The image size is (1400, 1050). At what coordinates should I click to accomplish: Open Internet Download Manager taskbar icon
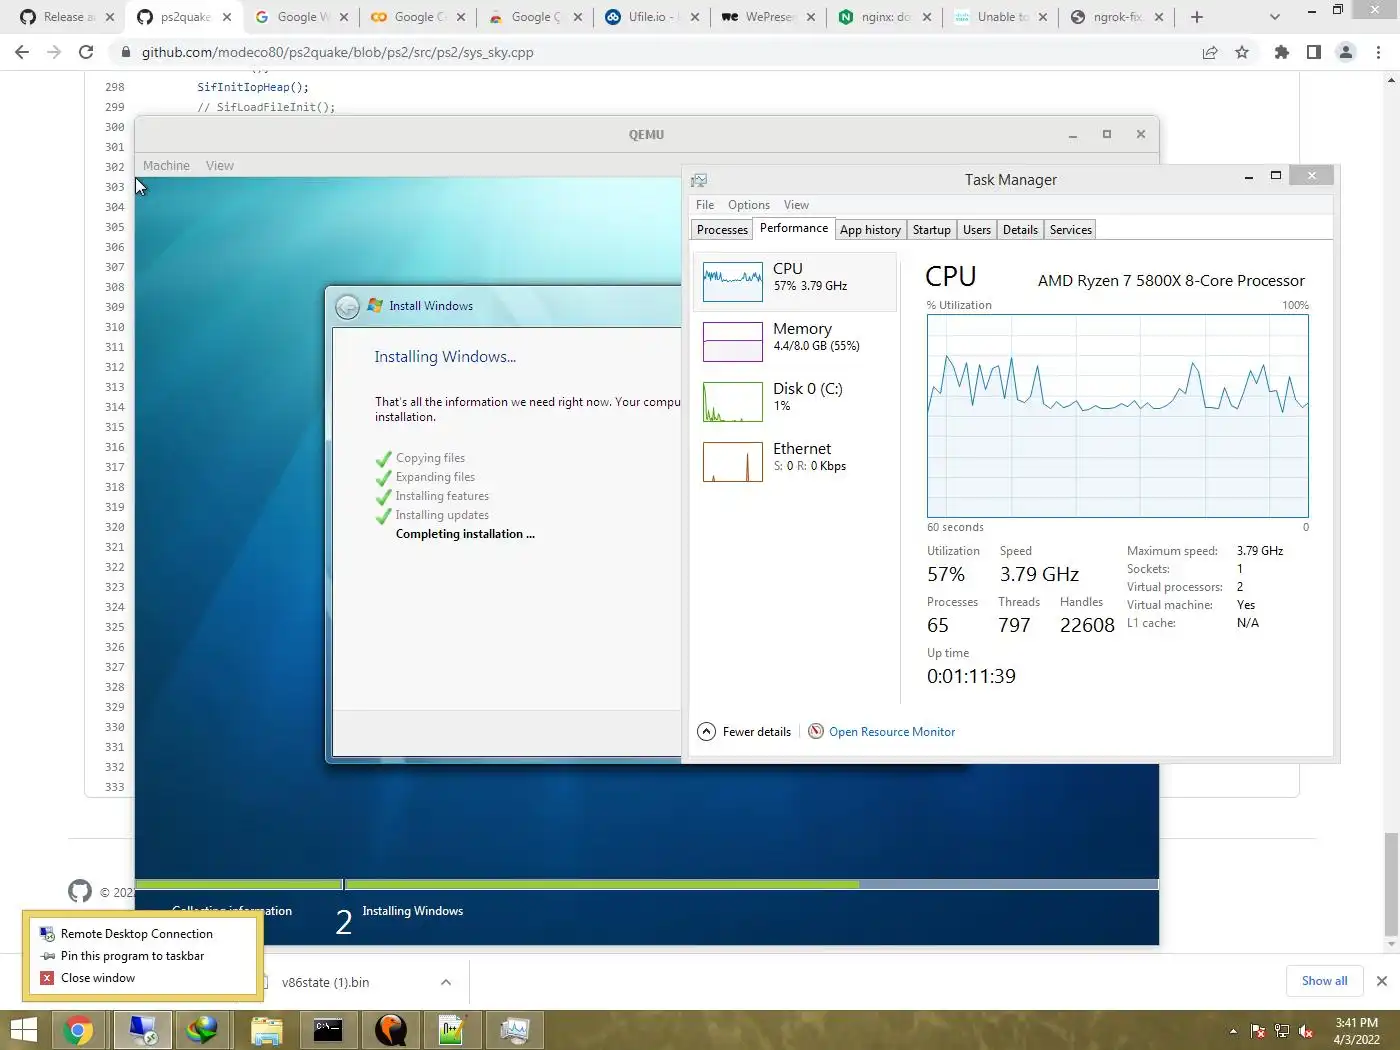pos(202,1030)
